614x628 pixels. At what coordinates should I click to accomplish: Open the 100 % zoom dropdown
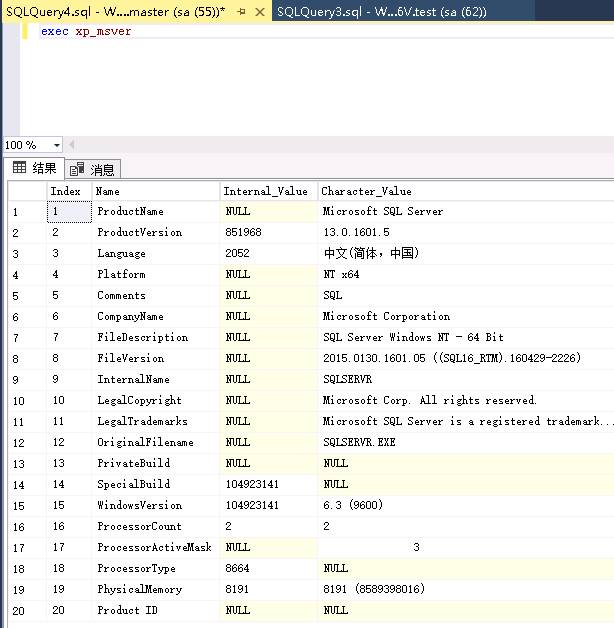[x=55, y=145]
